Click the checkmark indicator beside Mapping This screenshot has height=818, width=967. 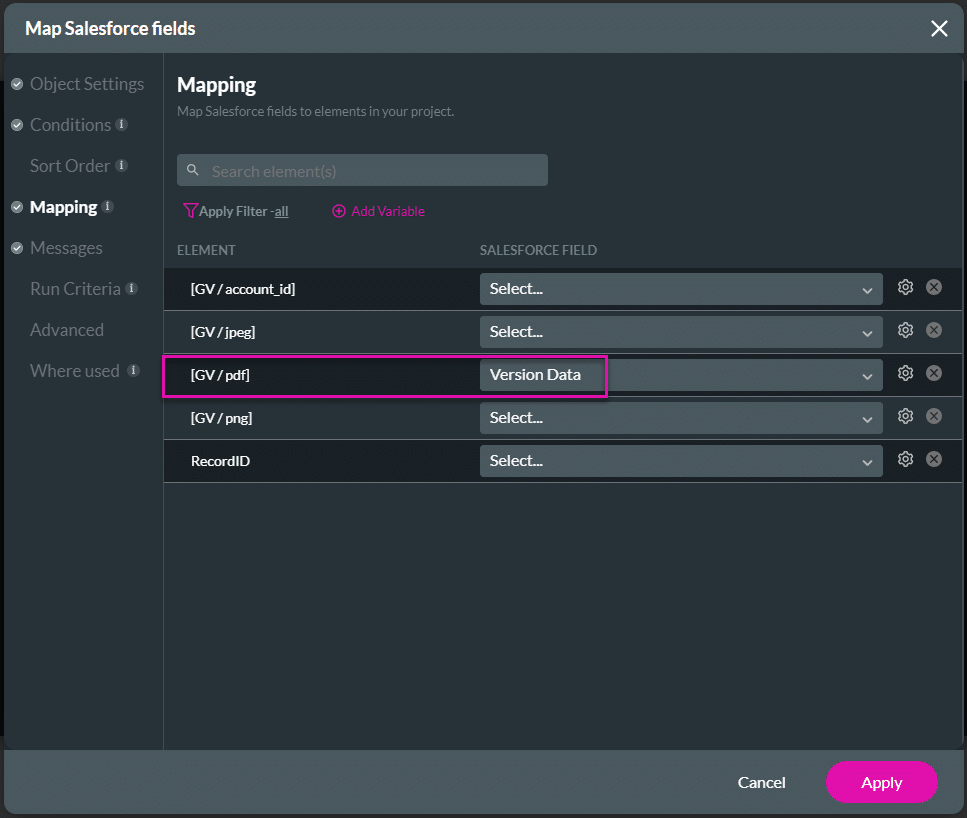(x=17, y=206)
